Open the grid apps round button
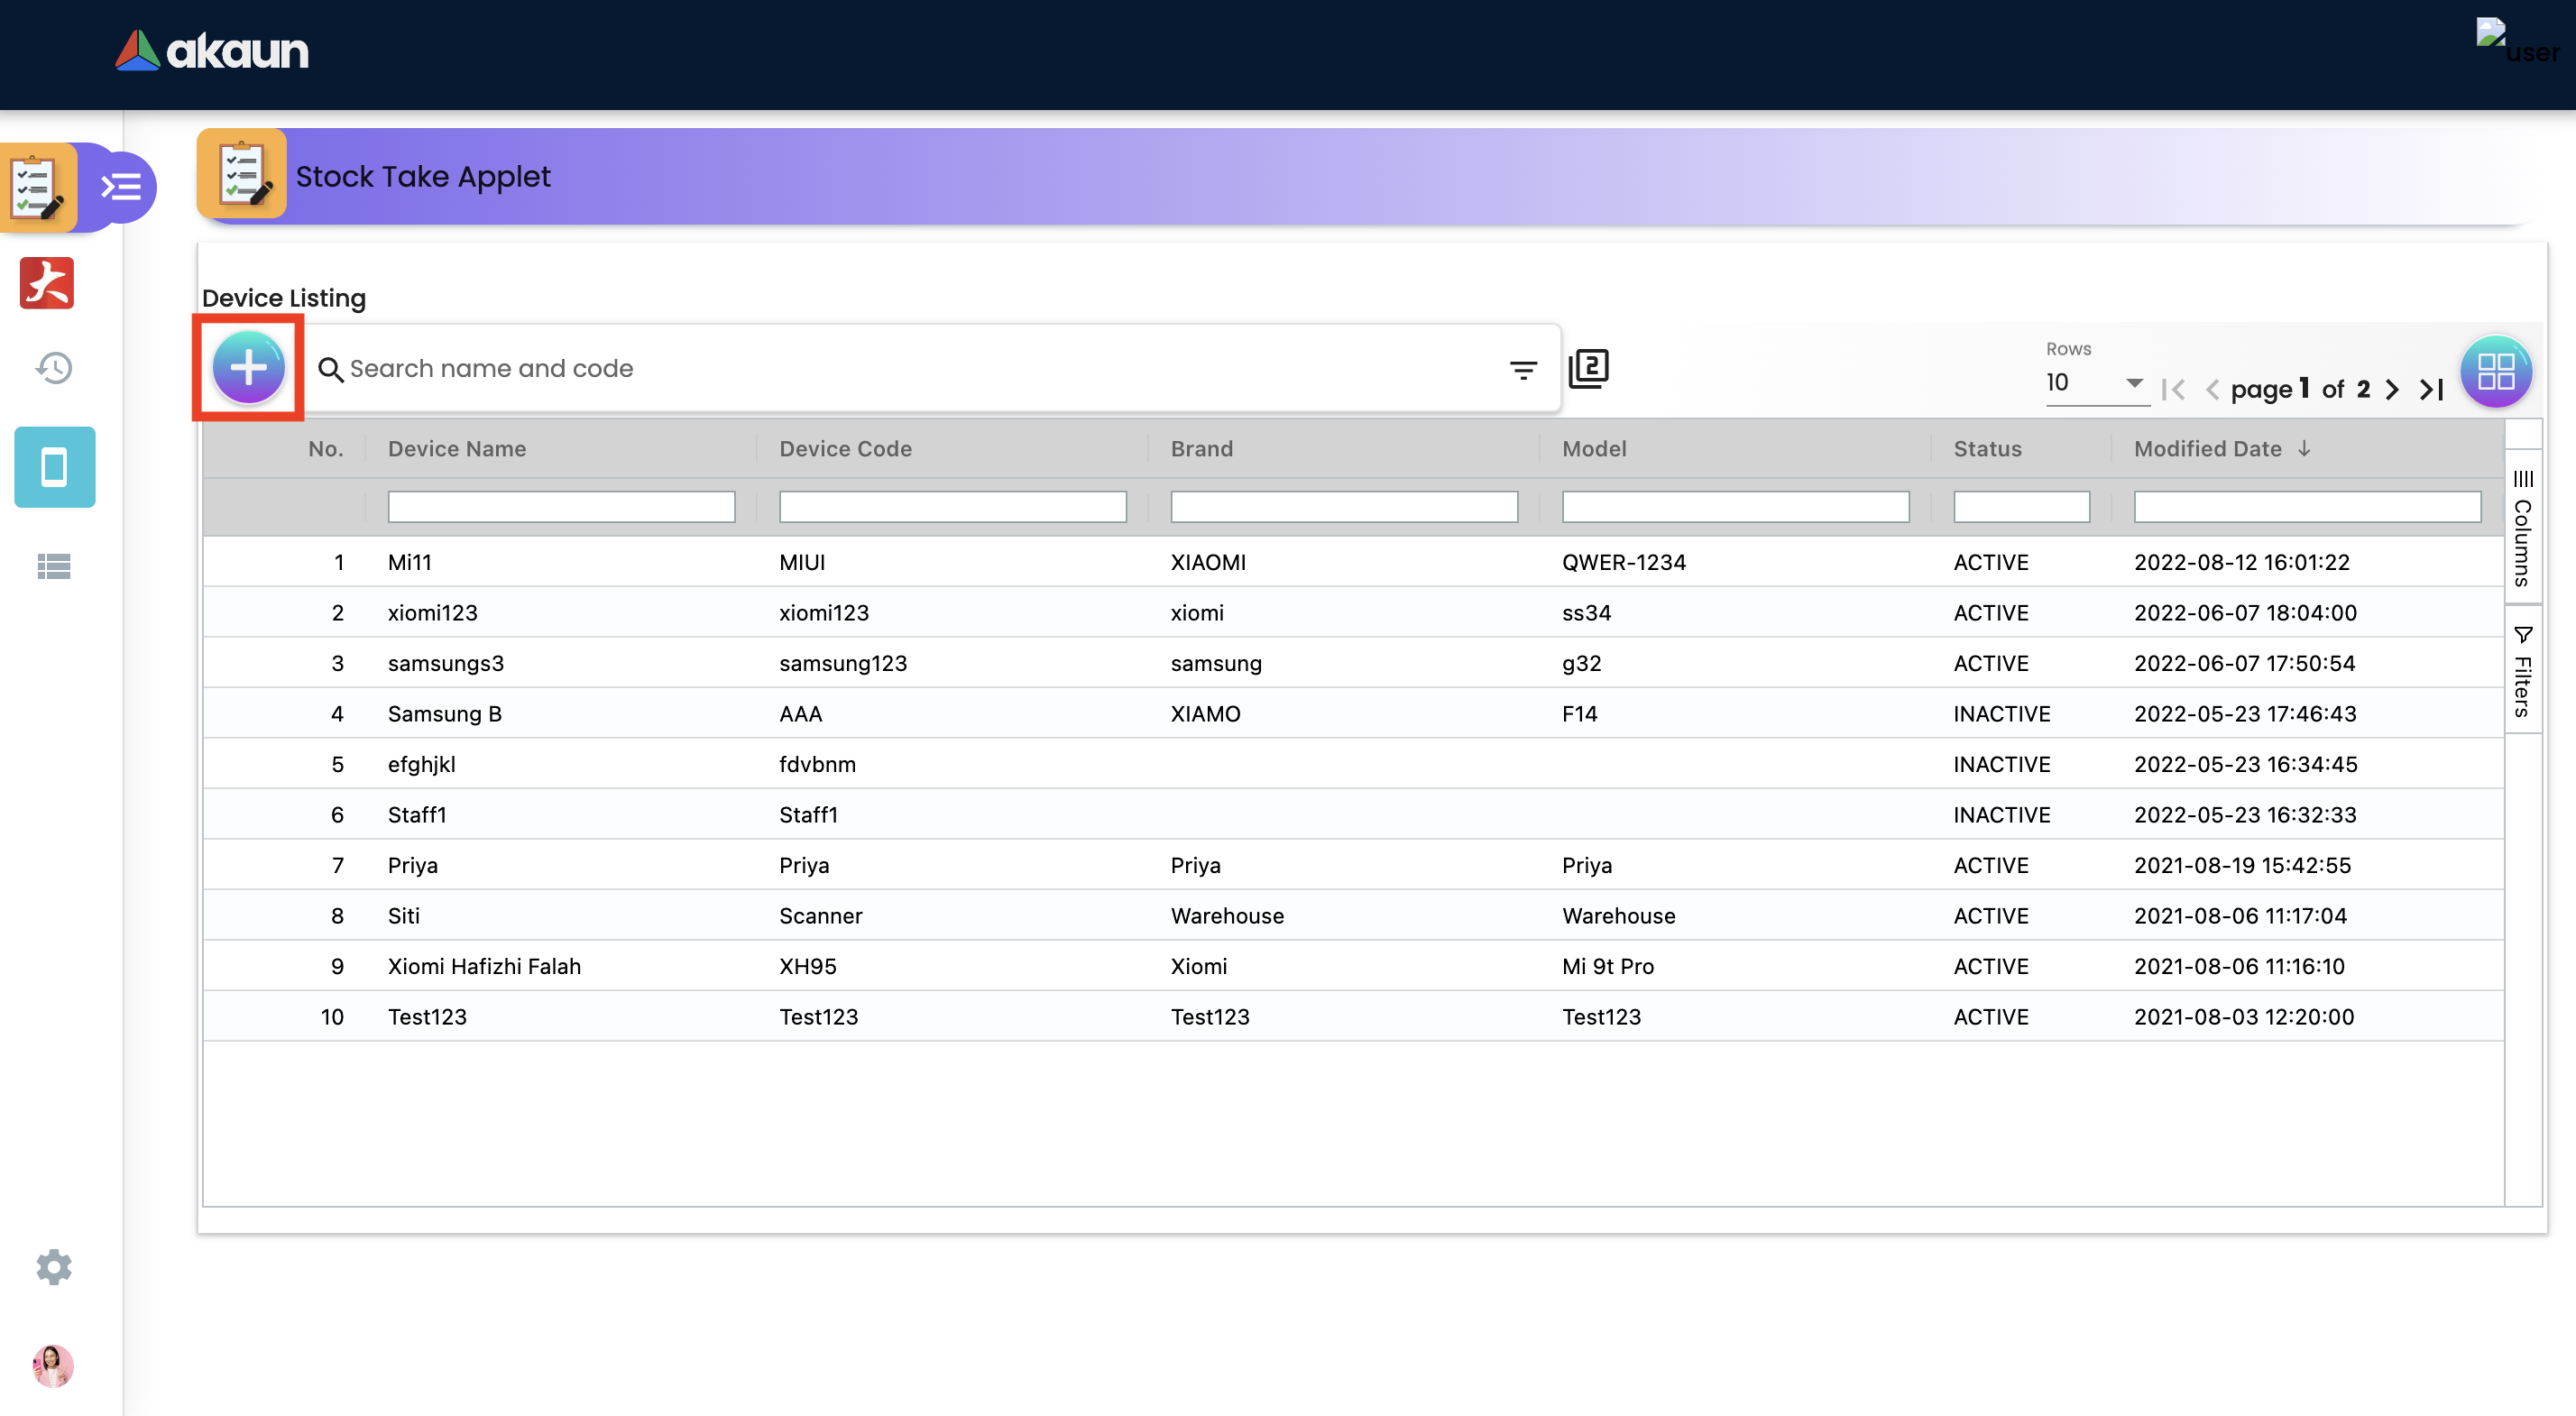 coord(2496,372)
